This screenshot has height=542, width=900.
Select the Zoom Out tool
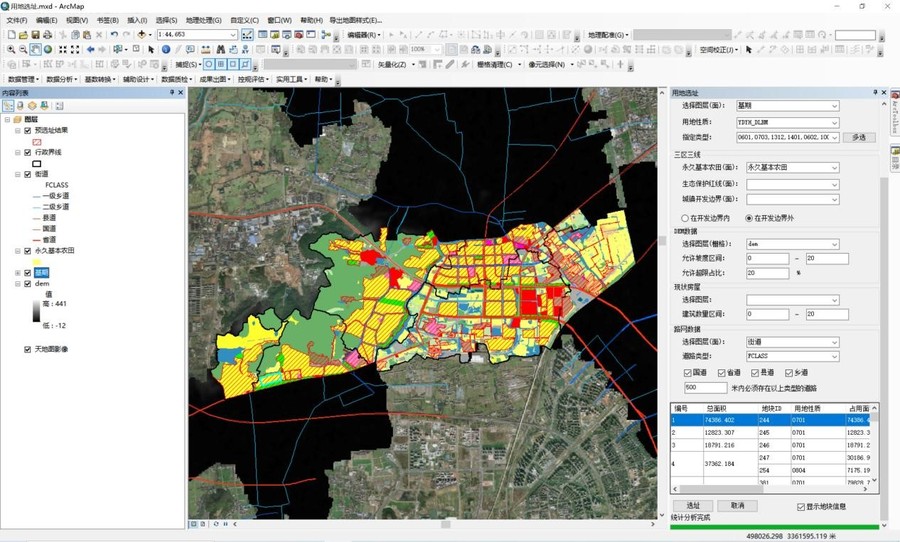(23, 49)
